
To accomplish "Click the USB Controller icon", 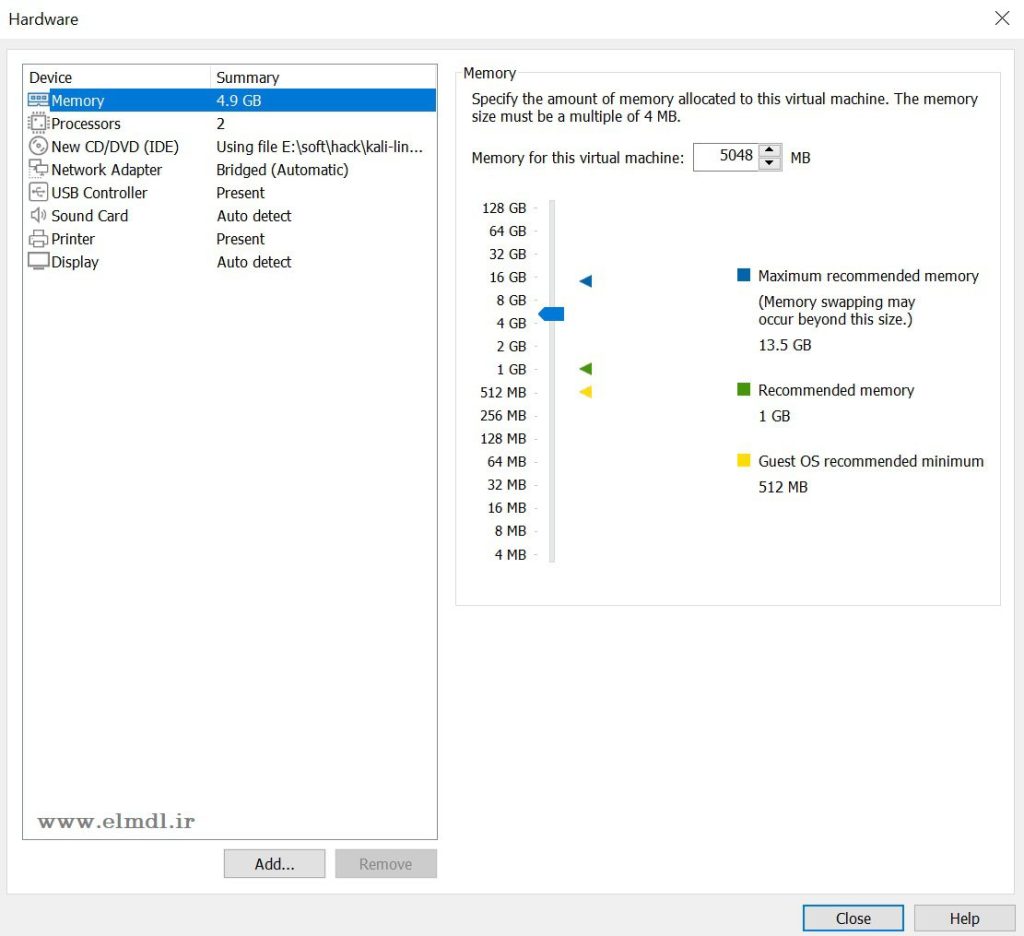I will click(x=38, y=192).
